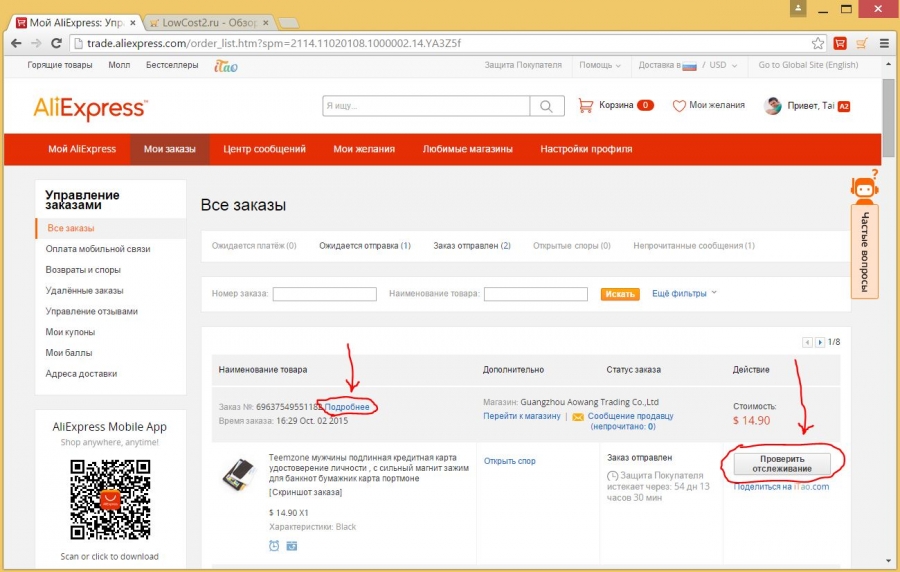
Task: Open Мой AliExpress menu item
Action: tap(82, 149)
